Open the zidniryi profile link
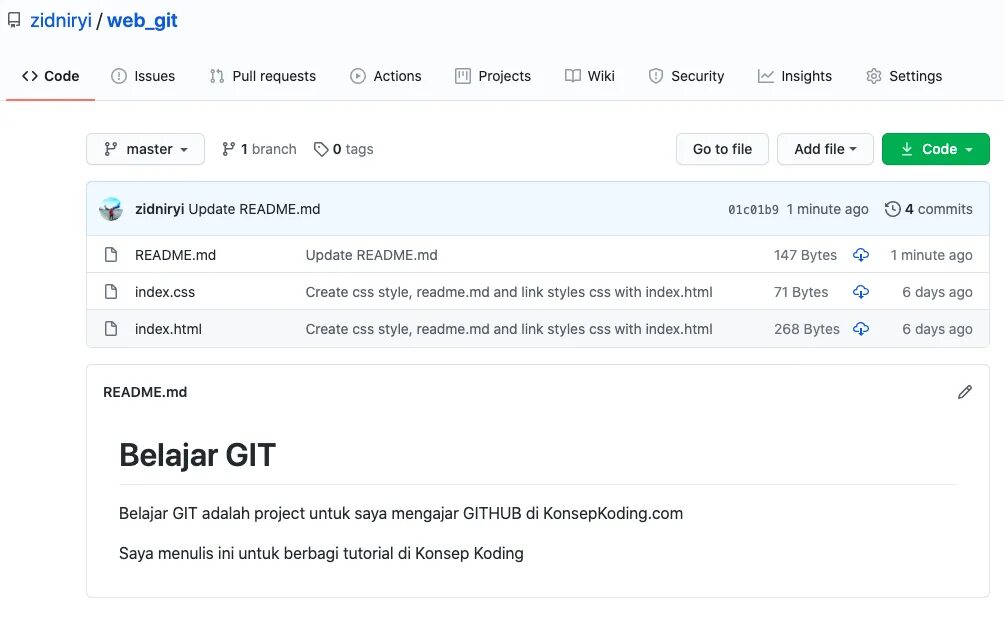Viewport: 1004px width, 643px height. (61, 20)
